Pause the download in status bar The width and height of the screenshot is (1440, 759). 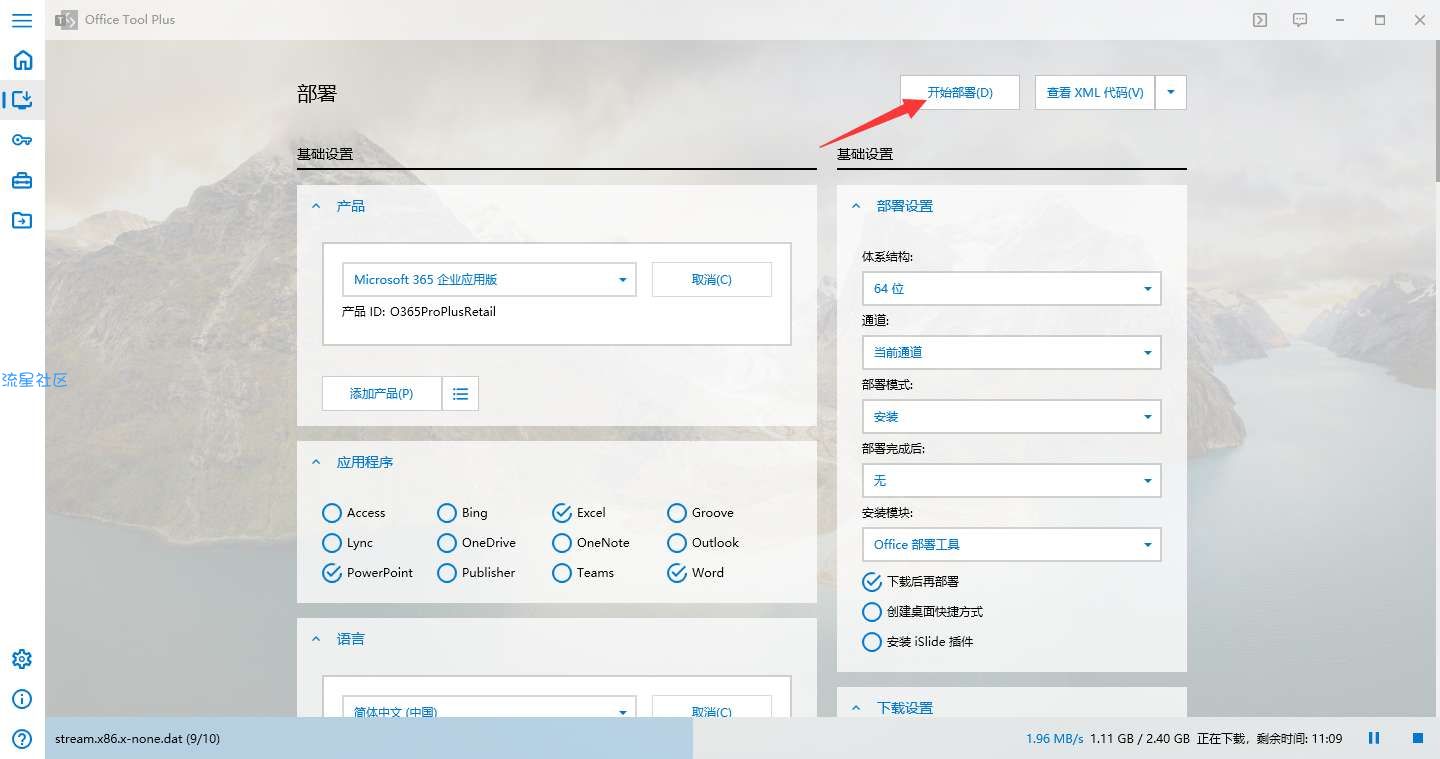[x=1374, y=738]
